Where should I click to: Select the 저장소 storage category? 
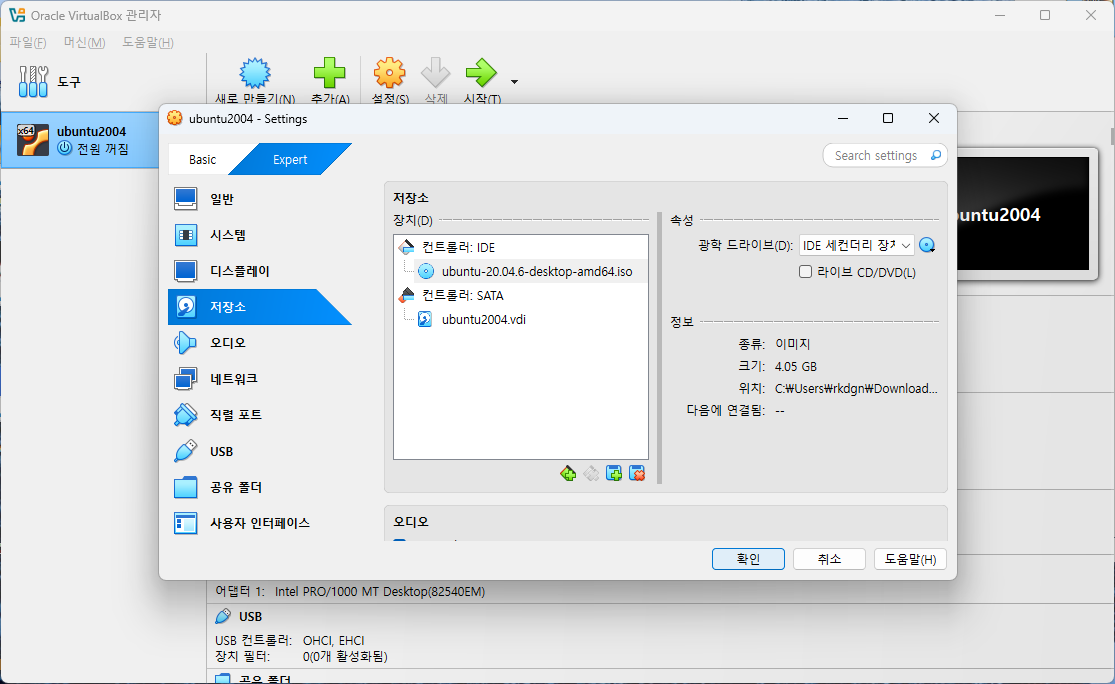coord(260,306)
